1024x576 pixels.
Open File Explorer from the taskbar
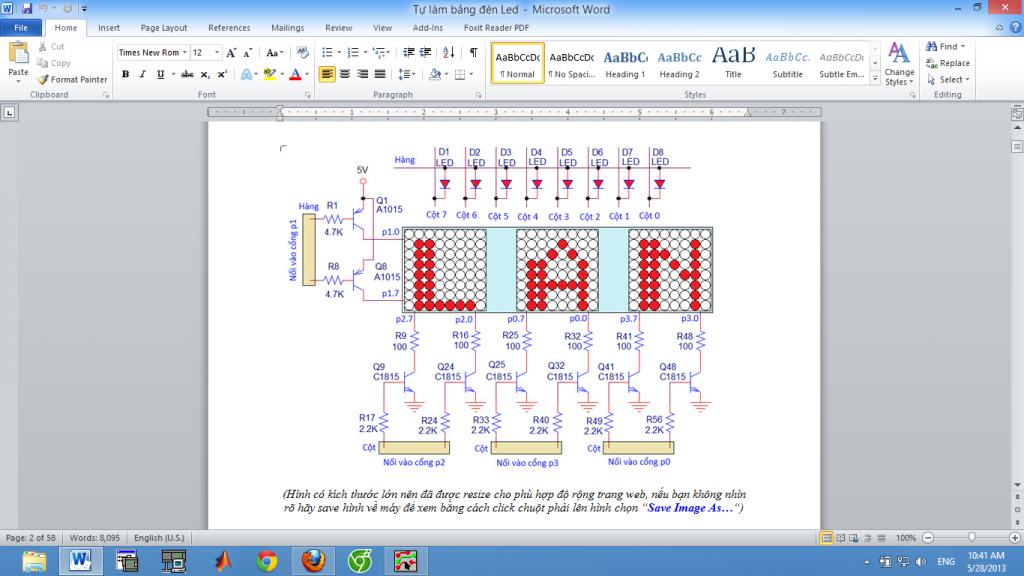click(x=34, y=560)
